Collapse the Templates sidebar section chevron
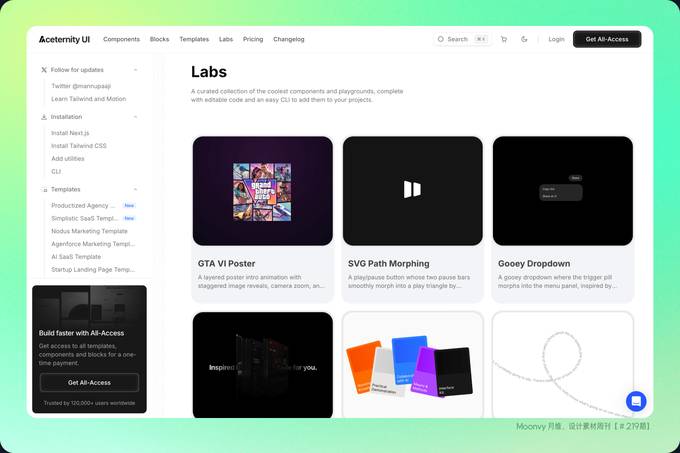The width and height of the screenshot is (680, 453). 136,189
